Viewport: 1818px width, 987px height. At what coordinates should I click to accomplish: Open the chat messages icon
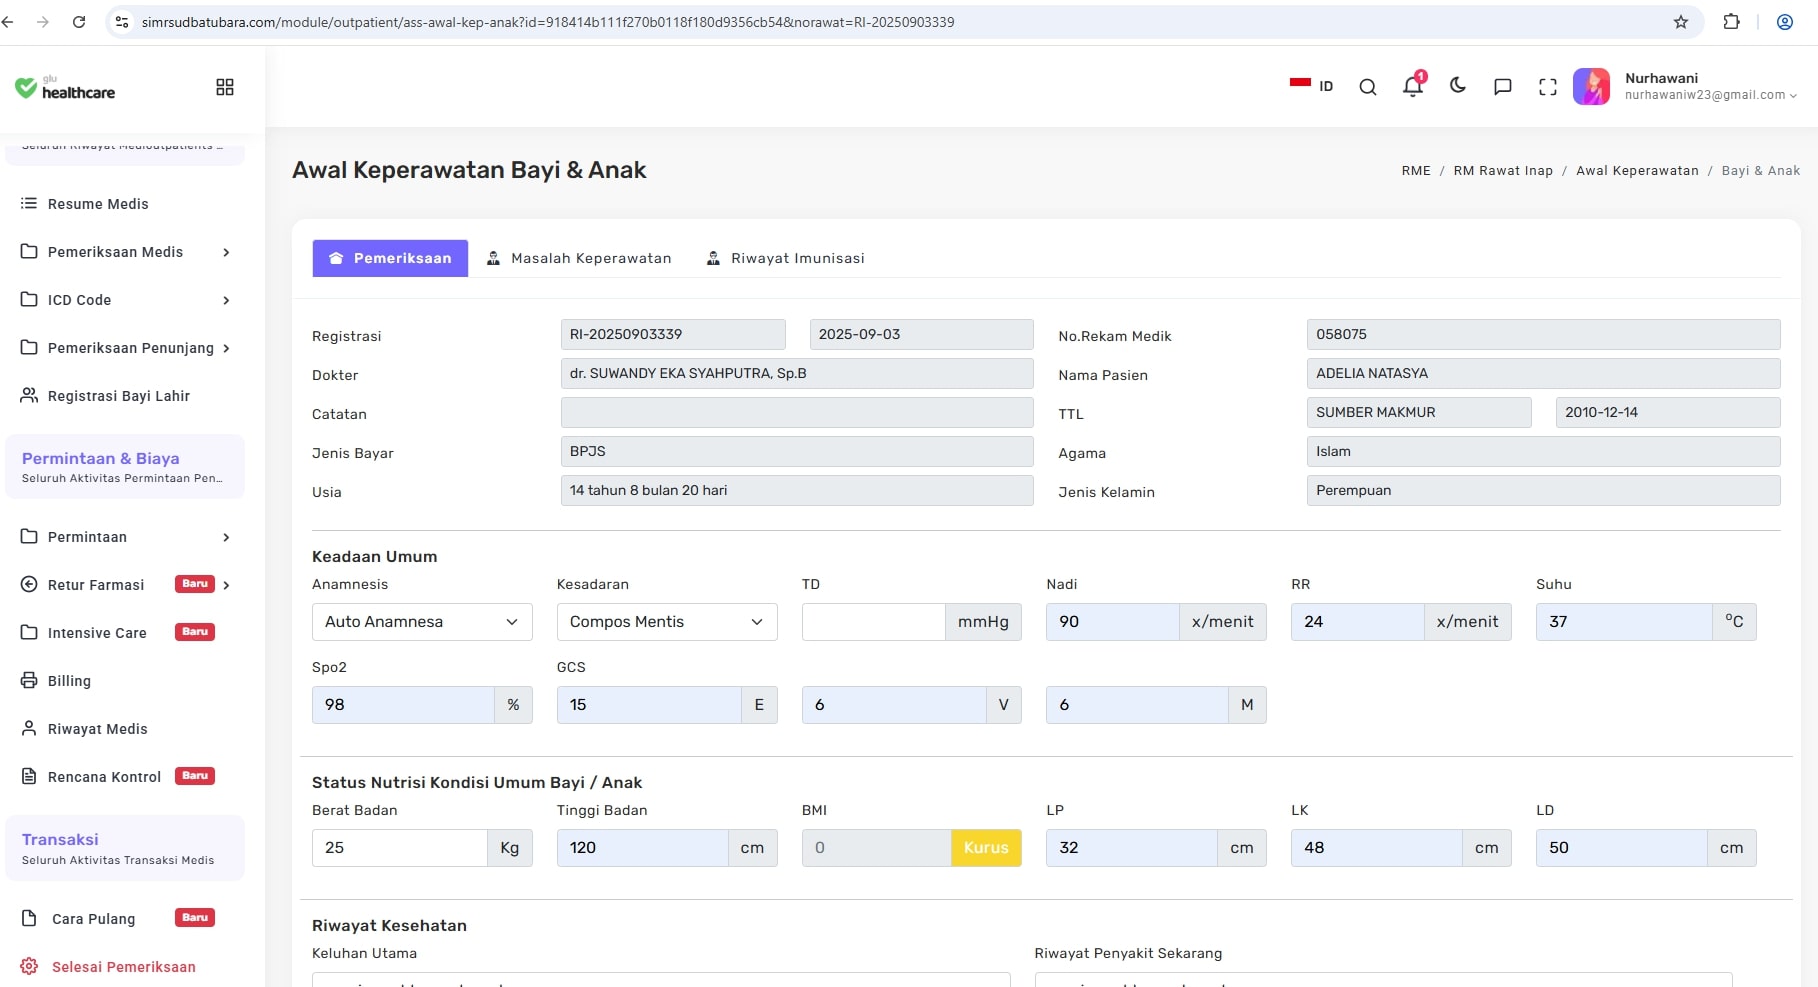1502,87
